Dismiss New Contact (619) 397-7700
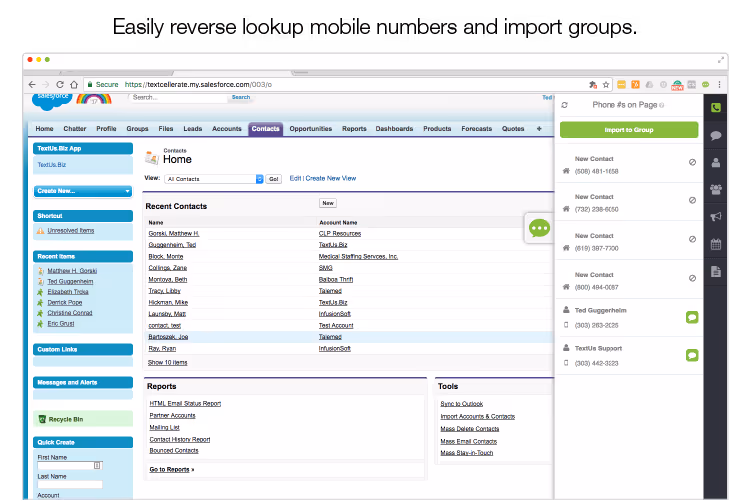This screenshot has width=751, height=501. [692, 239]
